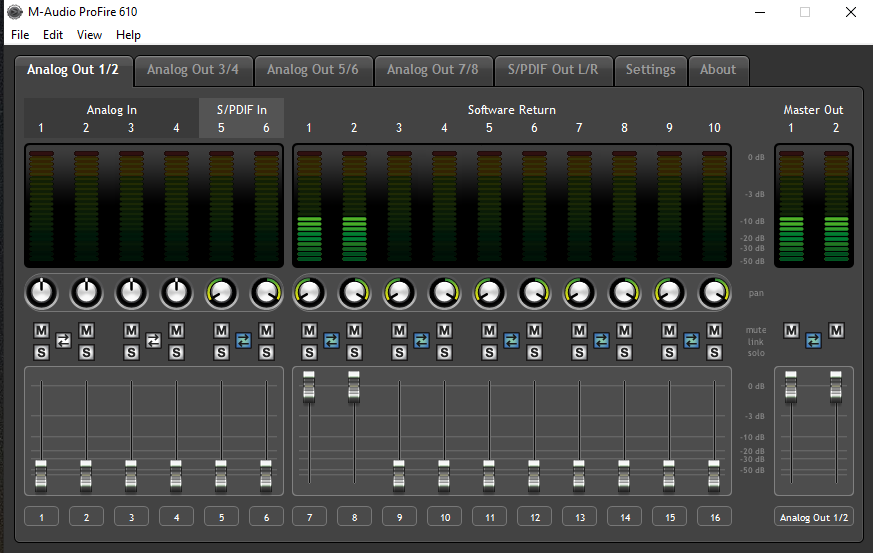873x553 pixels.
Task: Mute Software Return channel 10
Action: (714, 331)
